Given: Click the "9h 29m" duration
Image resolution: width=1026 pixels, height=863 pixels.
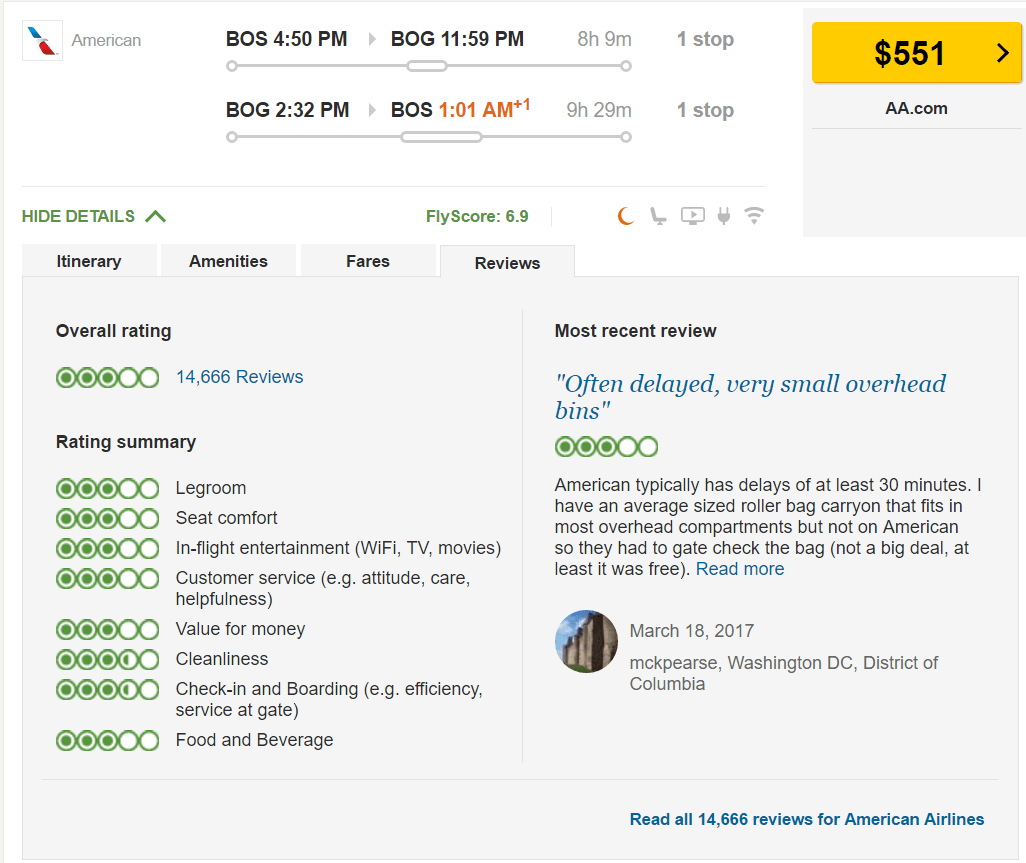Looking at the screenshot, I should pyautogui.click(x=599, y=110).
